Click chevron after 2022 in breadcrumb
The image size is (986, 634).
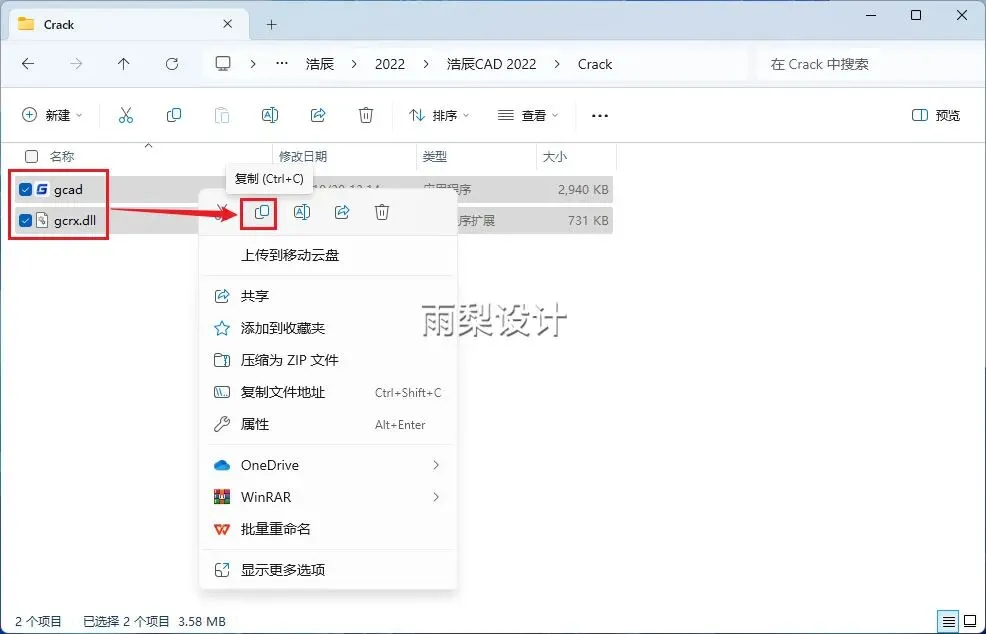426,64
